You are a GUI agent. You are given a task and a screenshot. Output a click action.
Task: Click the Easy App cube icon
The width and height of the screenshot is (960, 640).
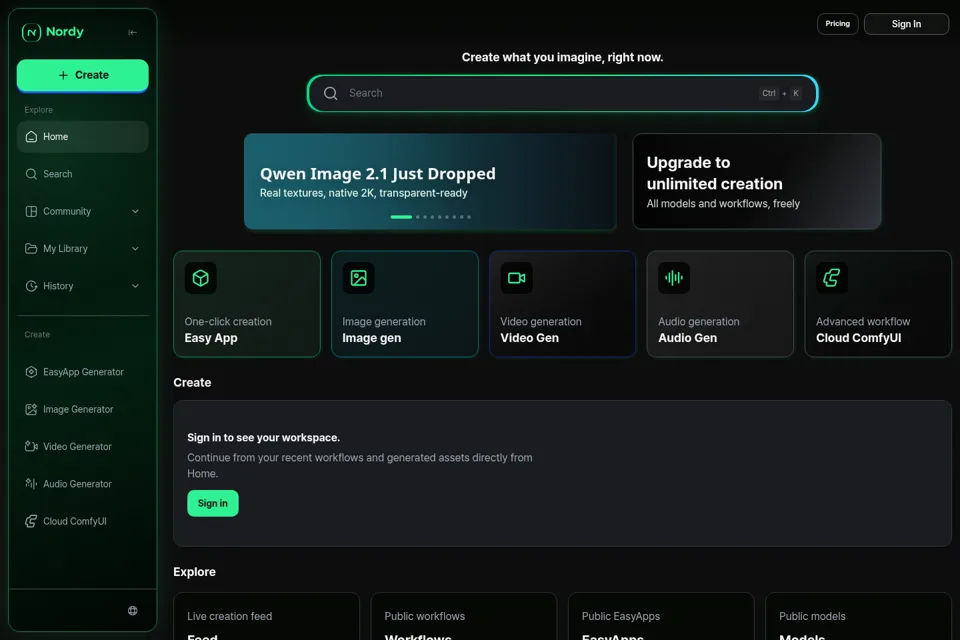(201, 278)
